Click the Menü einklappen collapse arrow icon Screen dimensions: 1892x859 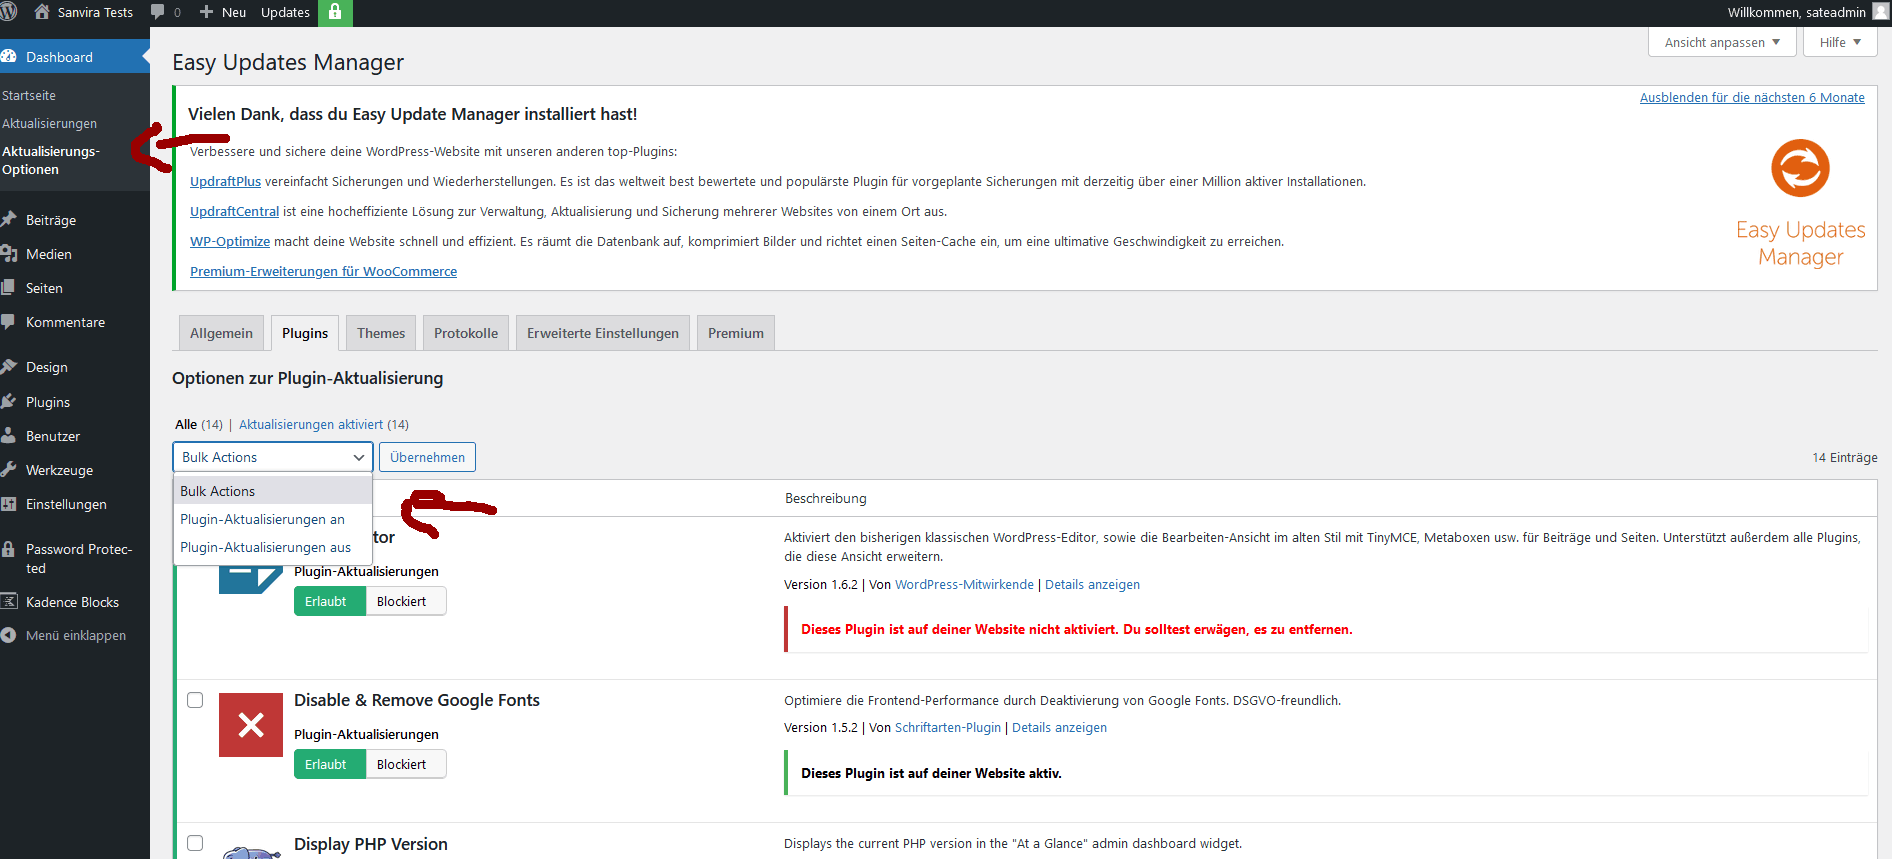pyautogui.click(x=9, y=635)
